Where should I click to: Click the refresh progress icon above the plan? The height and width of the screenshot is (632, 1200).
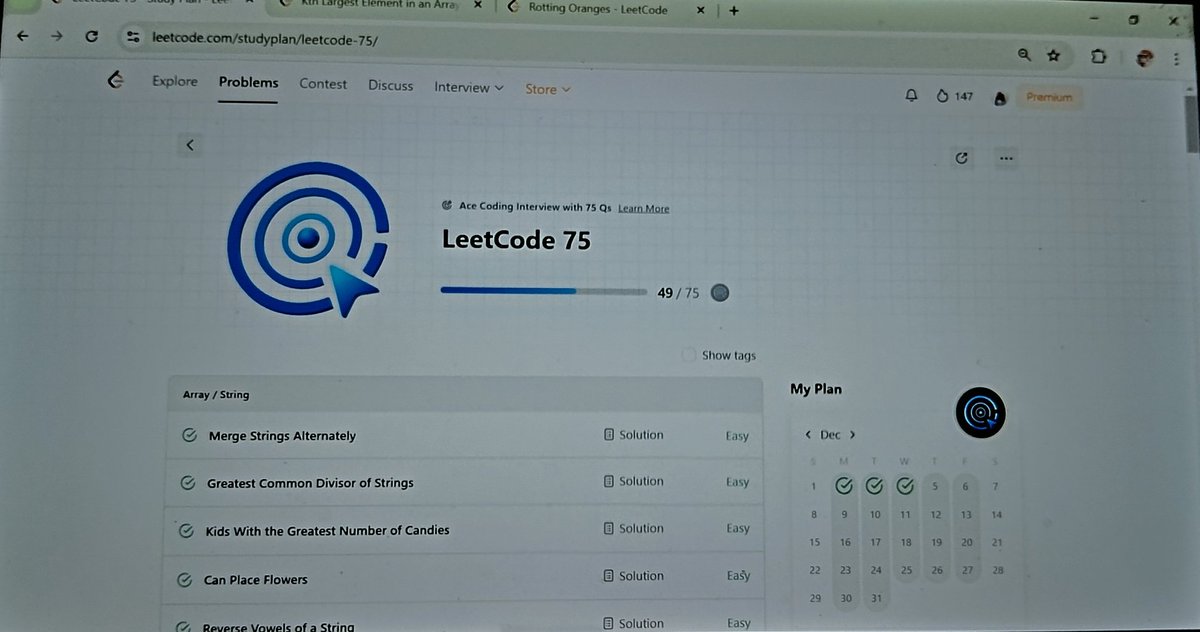(962, 157)
